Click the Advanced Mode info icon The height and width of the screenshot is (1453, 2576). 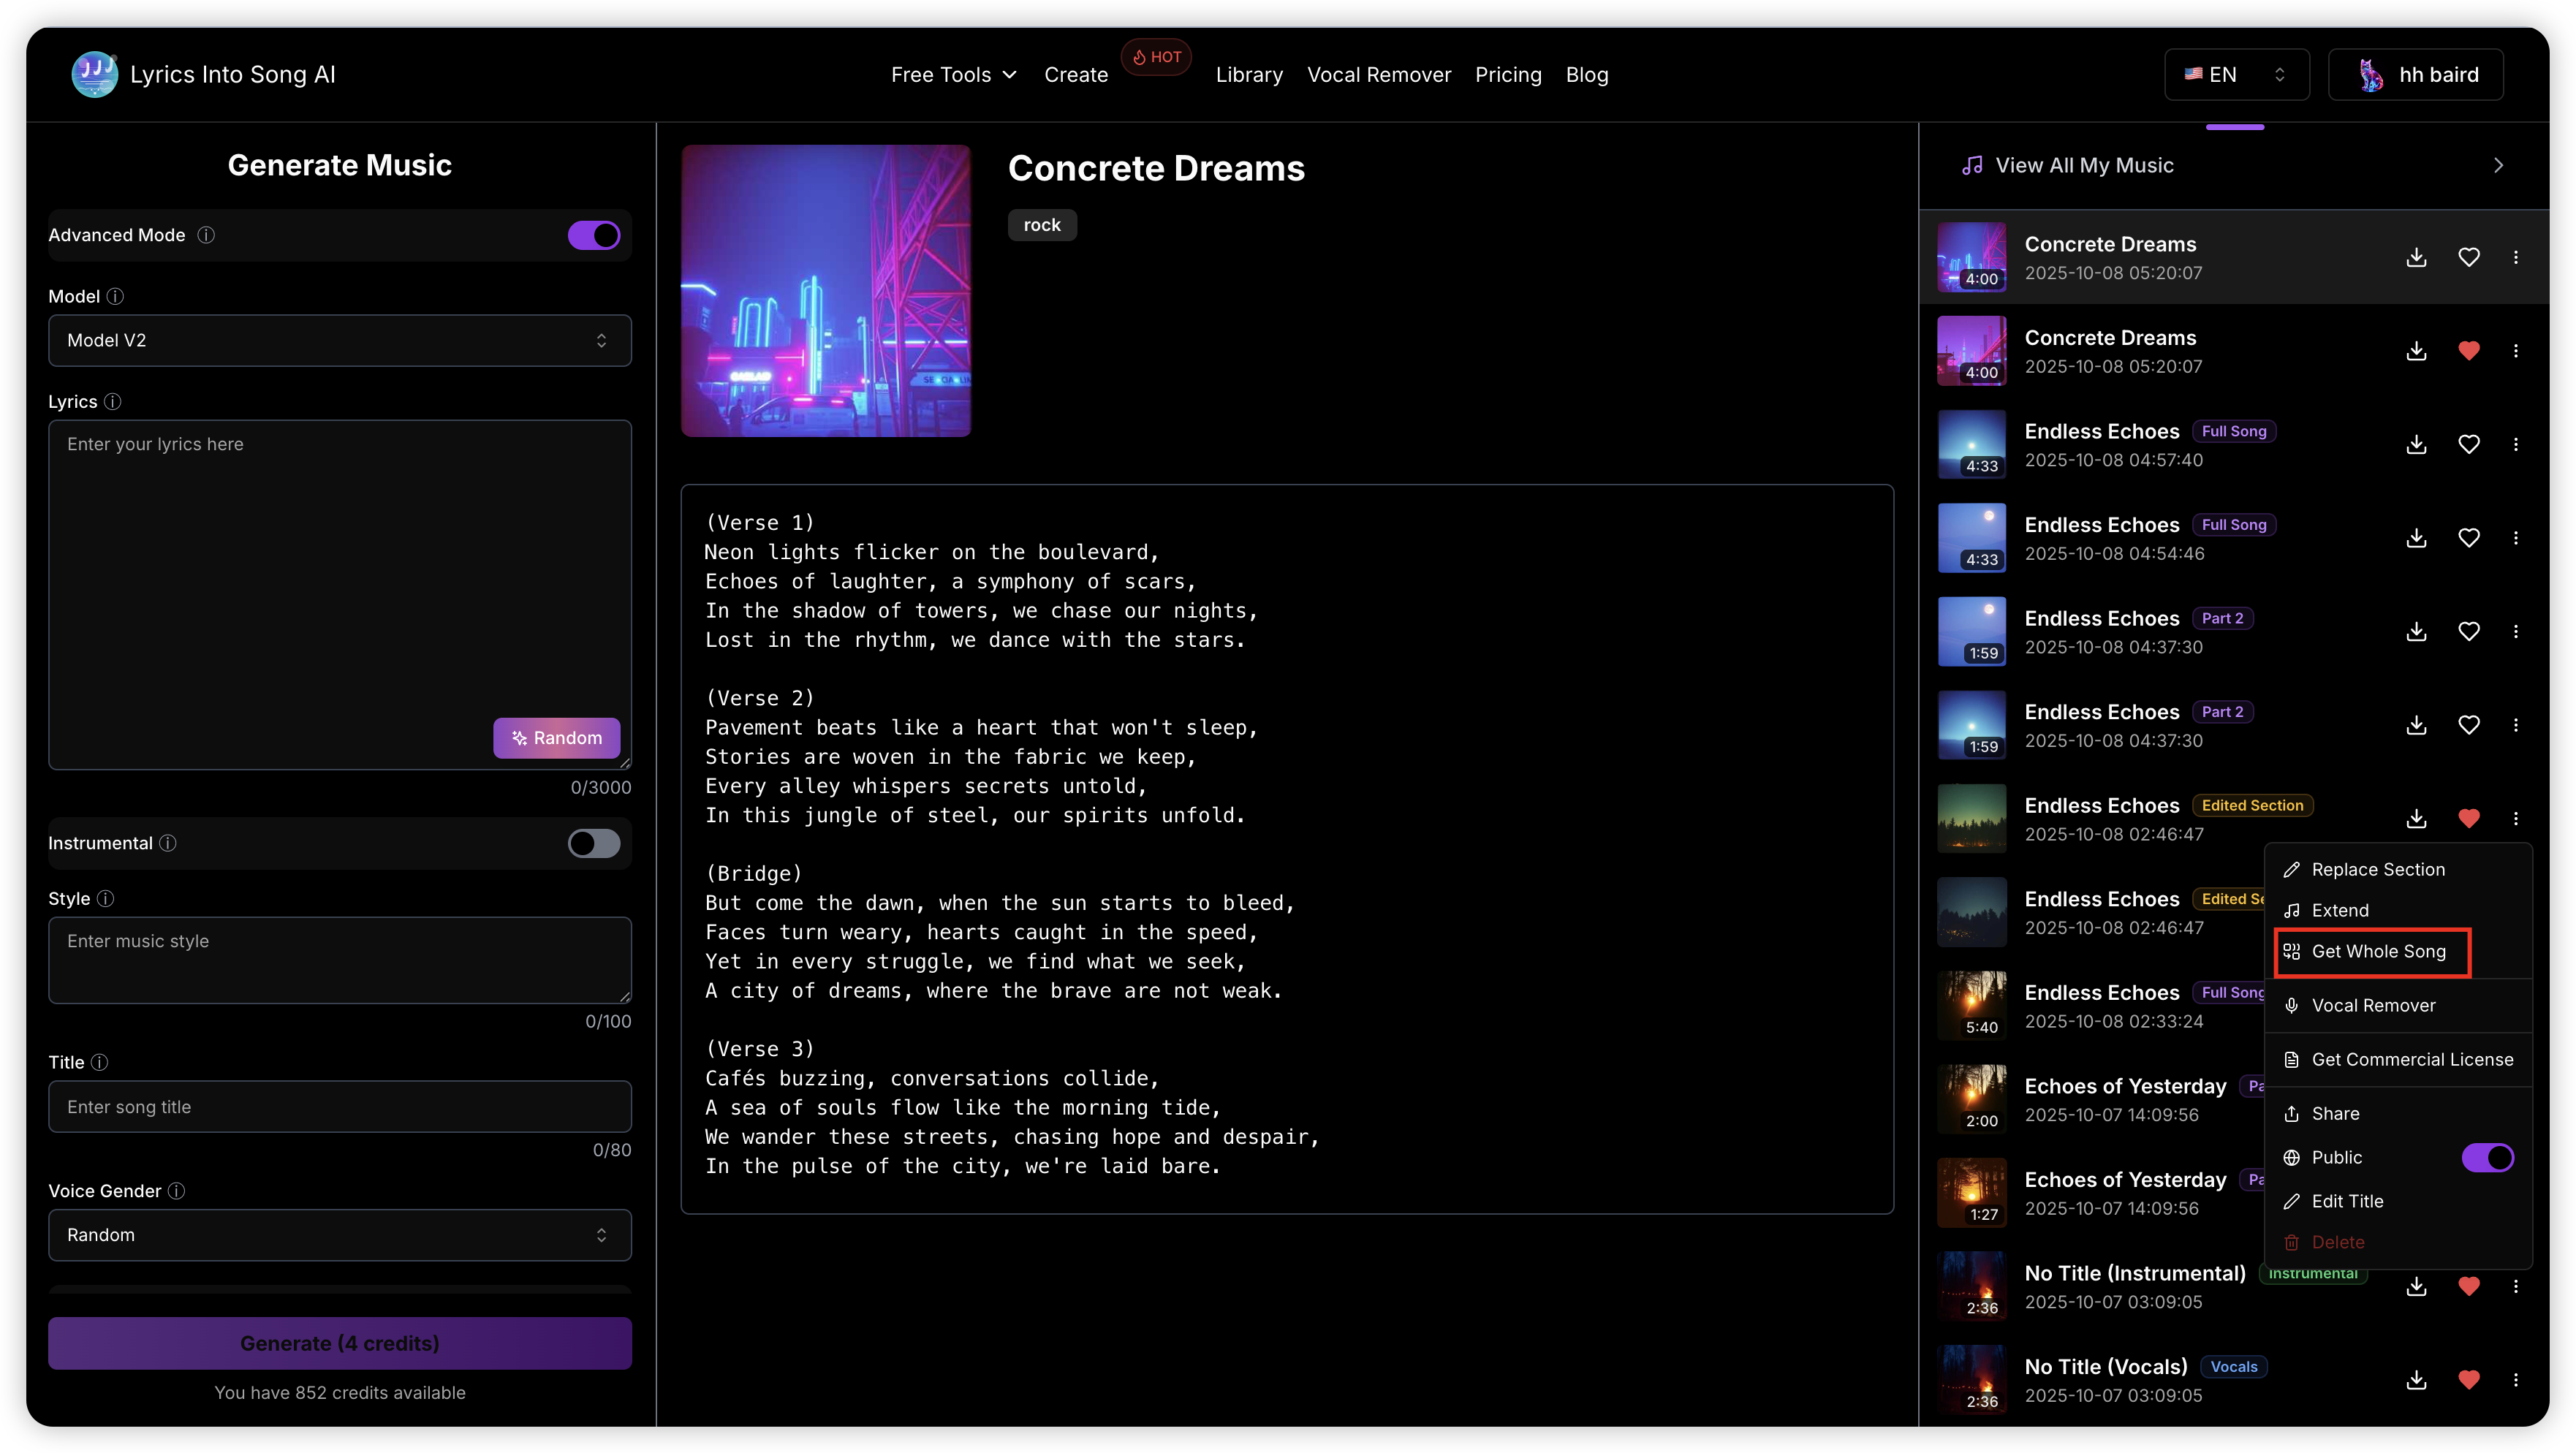click(x=206, y=235)
